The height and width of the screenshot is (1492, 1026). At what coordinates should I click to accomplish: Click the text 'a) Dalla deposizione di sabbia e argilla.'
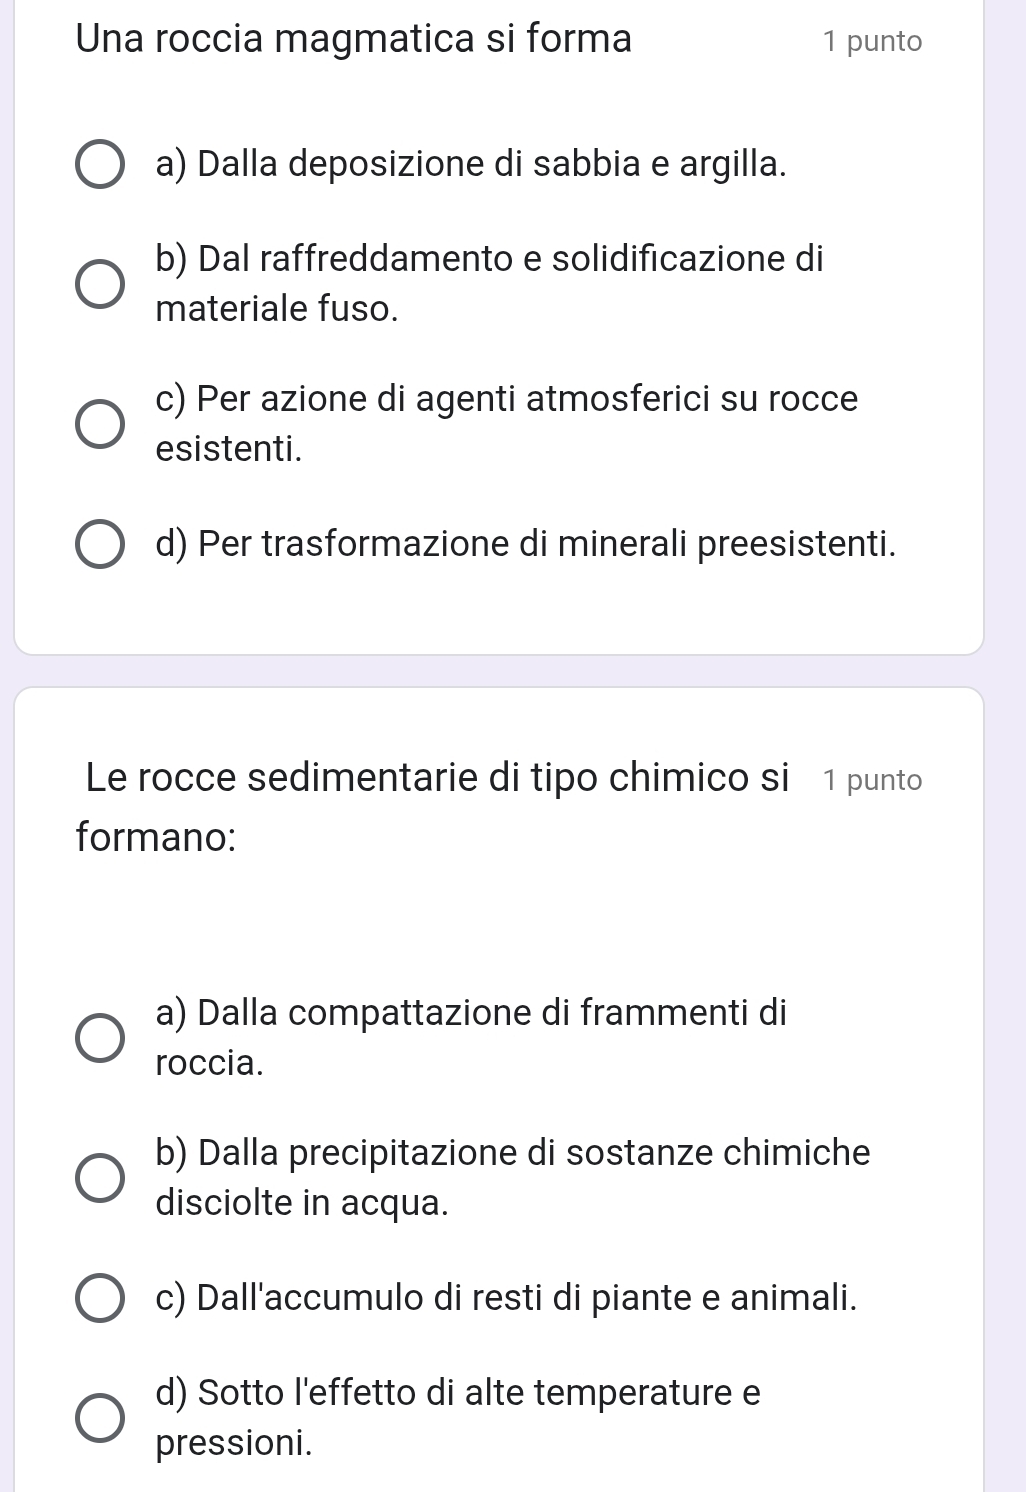[471, 164]
